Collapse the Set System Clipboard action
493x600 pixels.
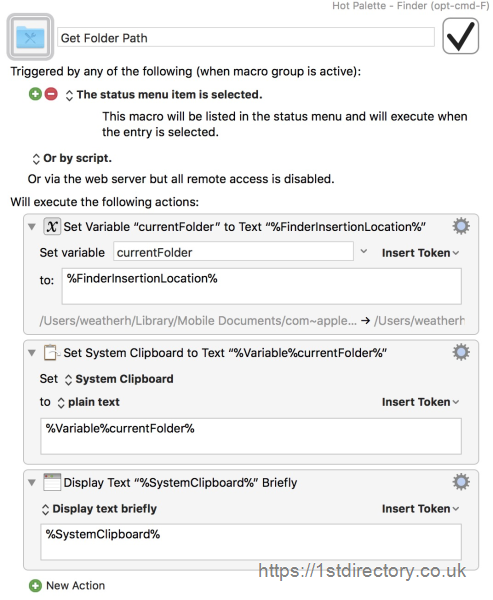[x=32, y=353]
